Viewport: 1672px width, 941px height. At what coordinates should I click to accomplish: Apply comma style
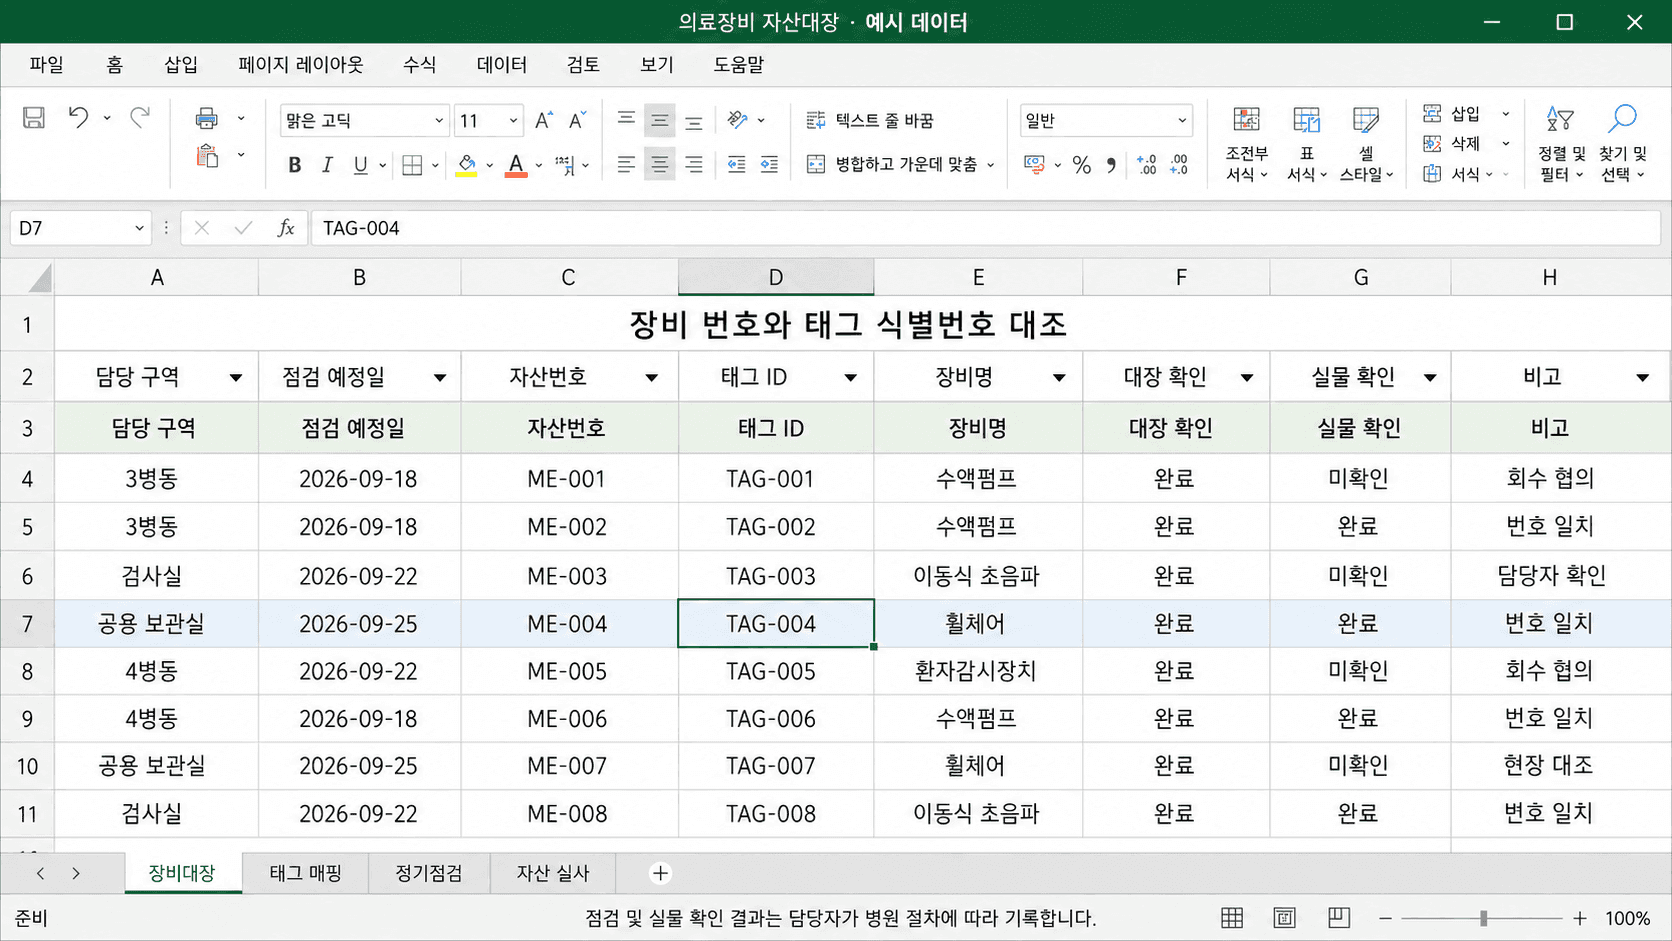pos(1111,165)
